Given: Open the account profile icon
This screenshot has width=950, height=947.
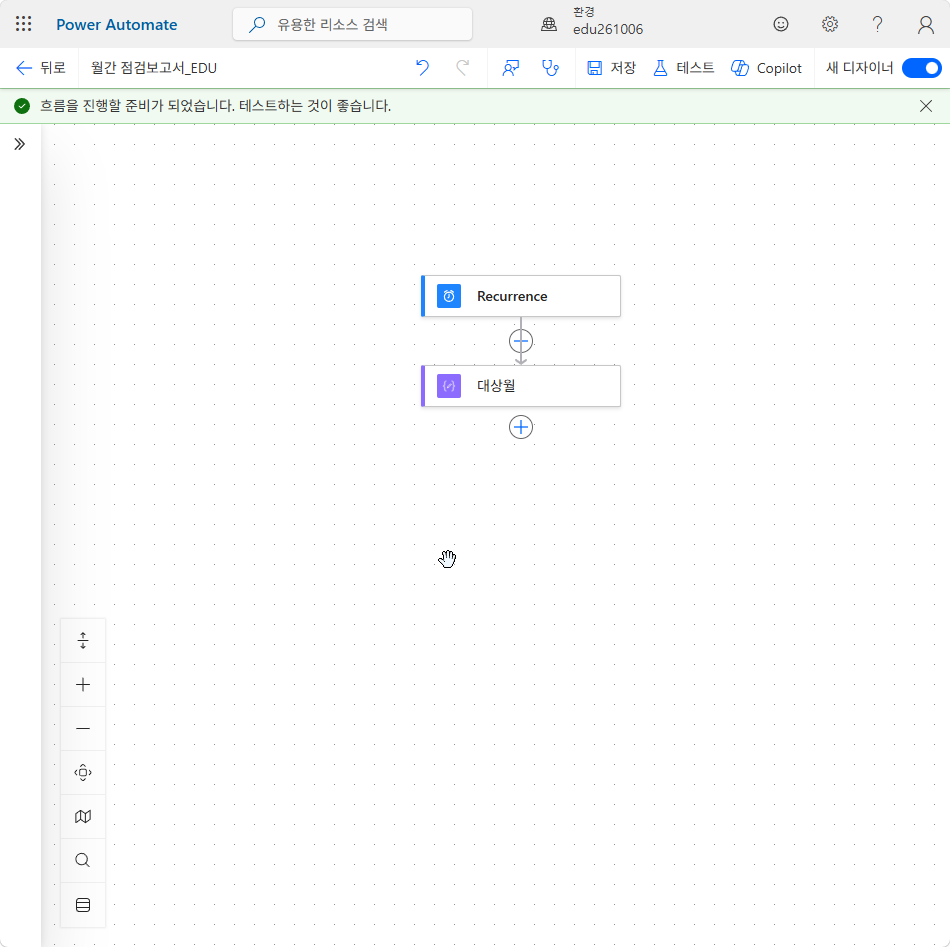Looking at the screenshot, I should click(926, 24).
